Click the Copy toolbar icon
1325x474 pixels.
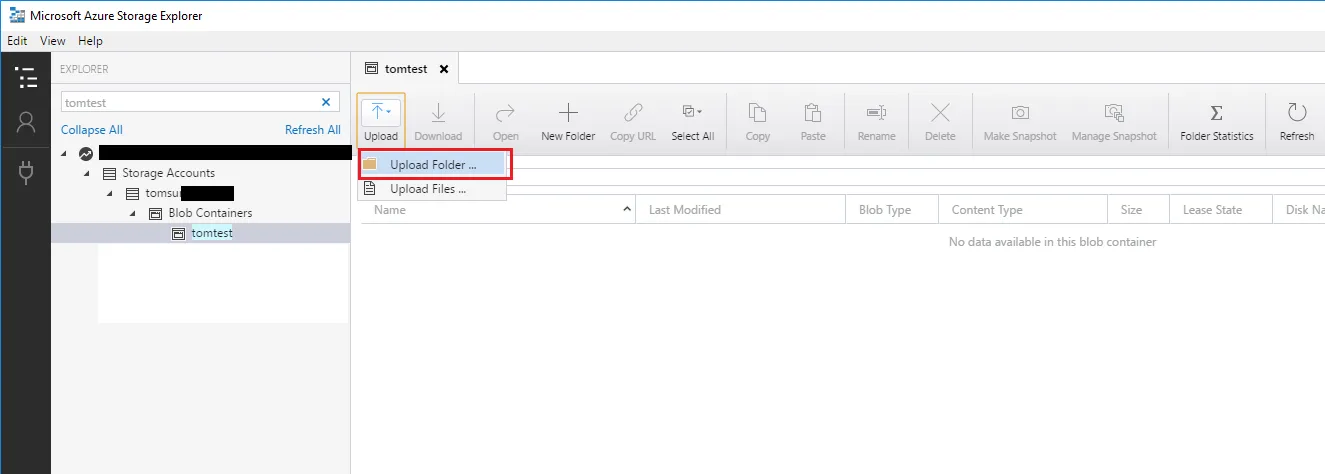758,112
